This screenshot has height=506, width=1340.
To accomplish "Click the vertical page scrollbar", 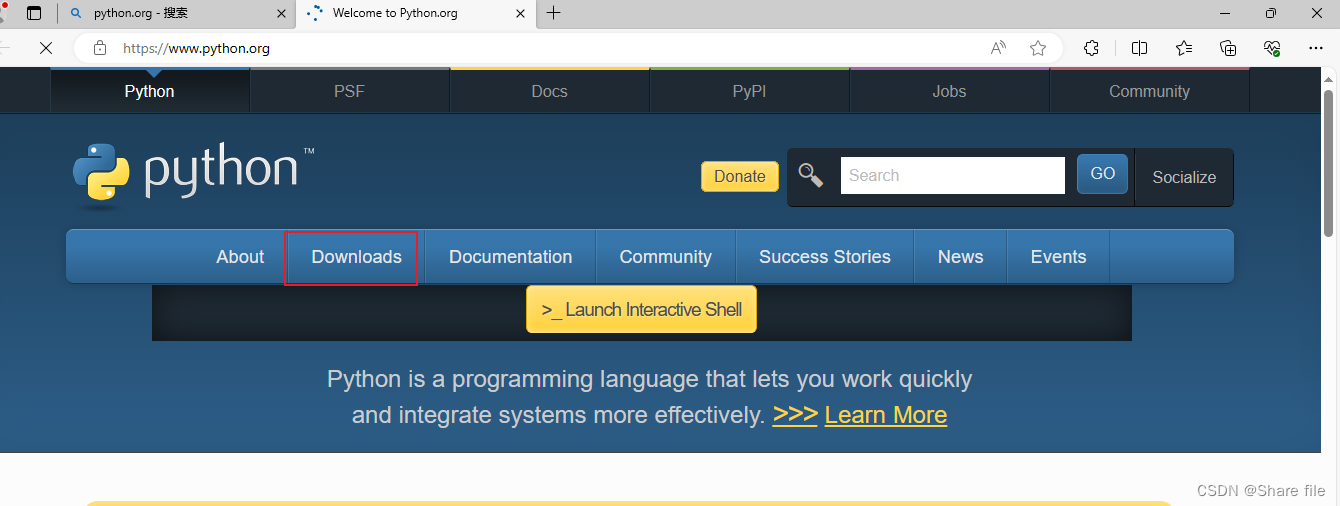I will click(x=1329, y=163).
